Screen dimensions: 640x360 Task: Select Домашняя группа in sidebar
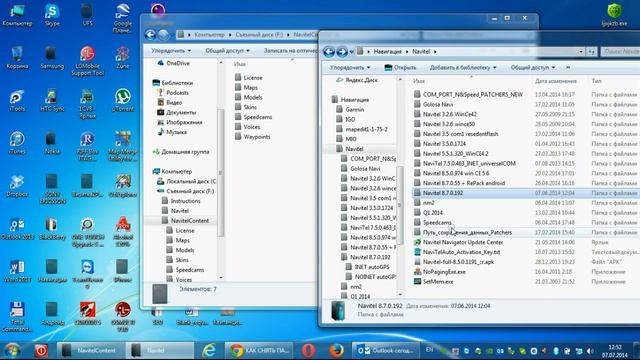click(x=185, y=152)
